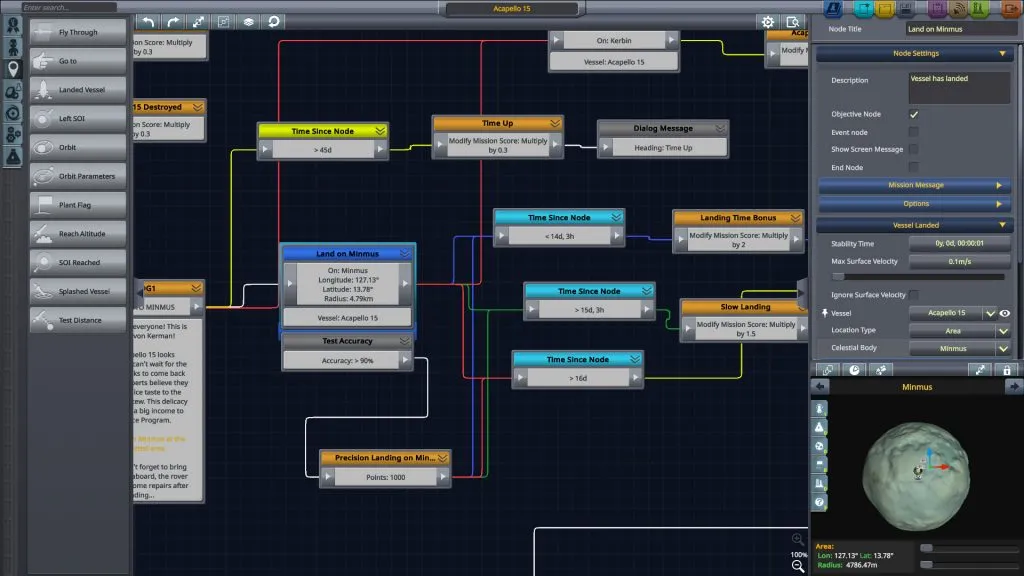This screenshot has height=576, width=1024.
Task: Click the grey save disk icon
Action: tap(904, 8)
